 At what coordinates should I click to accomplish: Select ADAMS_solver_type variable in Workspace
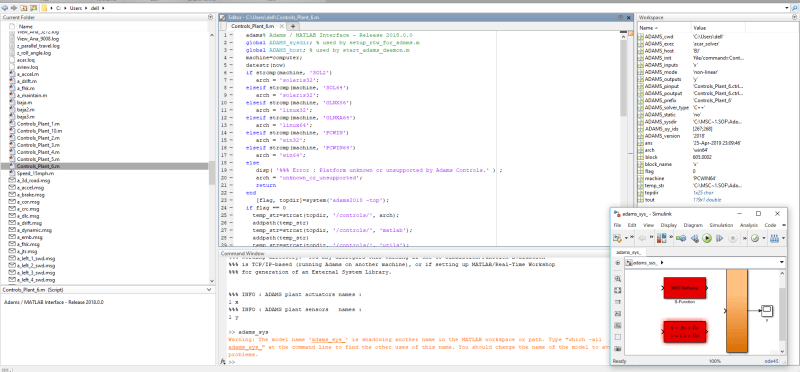point(667,107)
